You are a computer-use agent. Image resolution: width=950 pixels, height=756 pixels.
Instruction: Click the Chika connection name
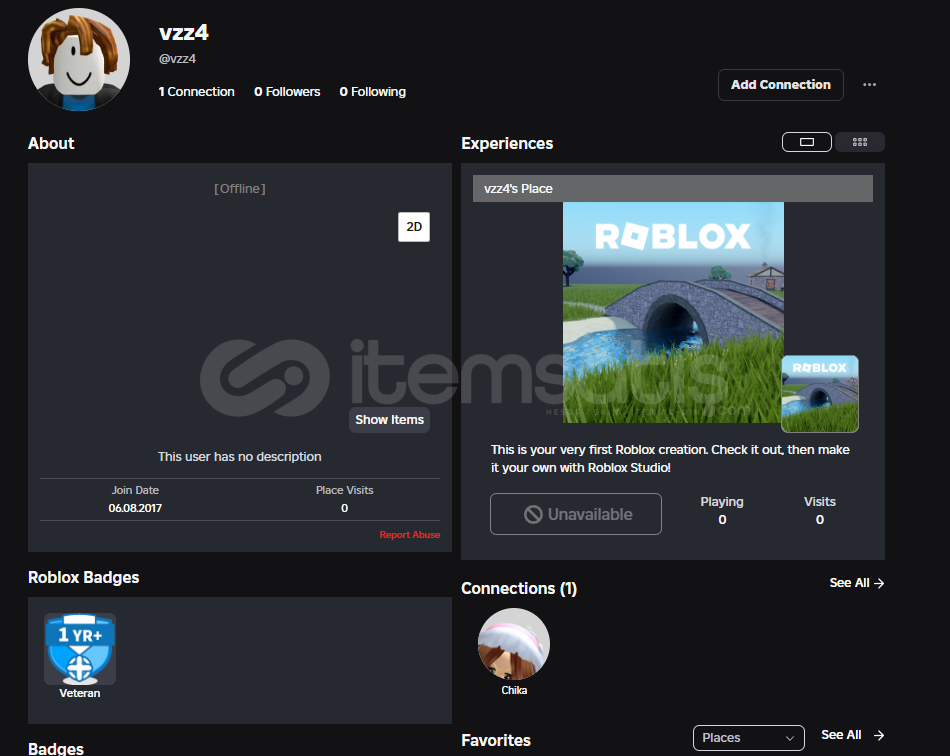click(x=514, y=690)
